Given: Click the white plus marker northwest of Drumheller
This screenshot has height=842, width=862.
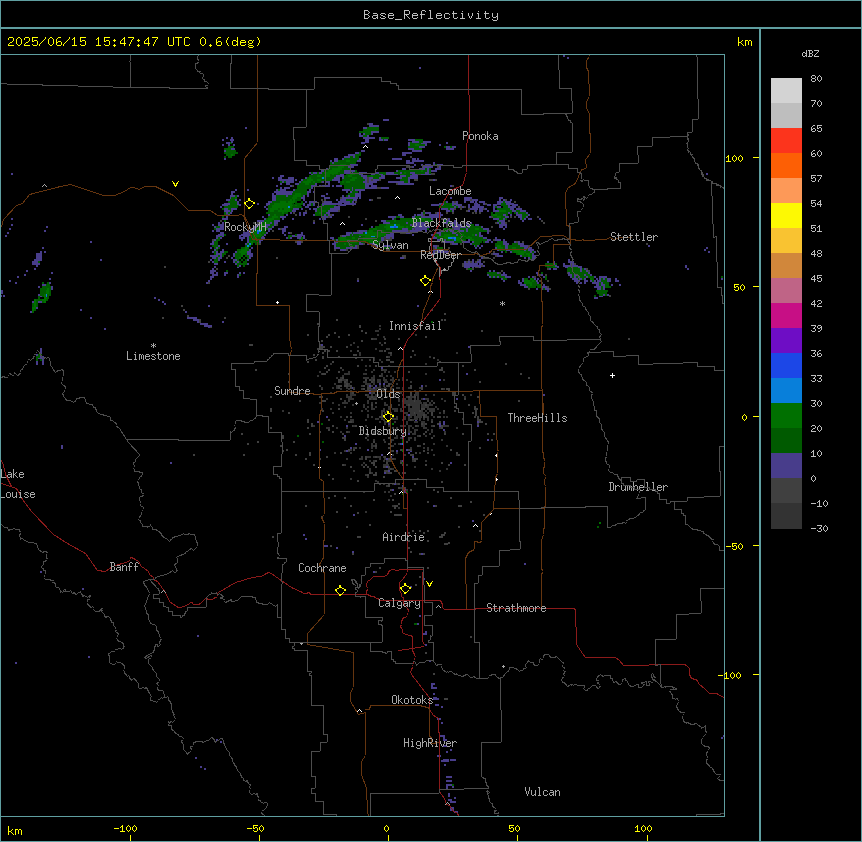Looking at the screenshot, I should click(612, 375).
